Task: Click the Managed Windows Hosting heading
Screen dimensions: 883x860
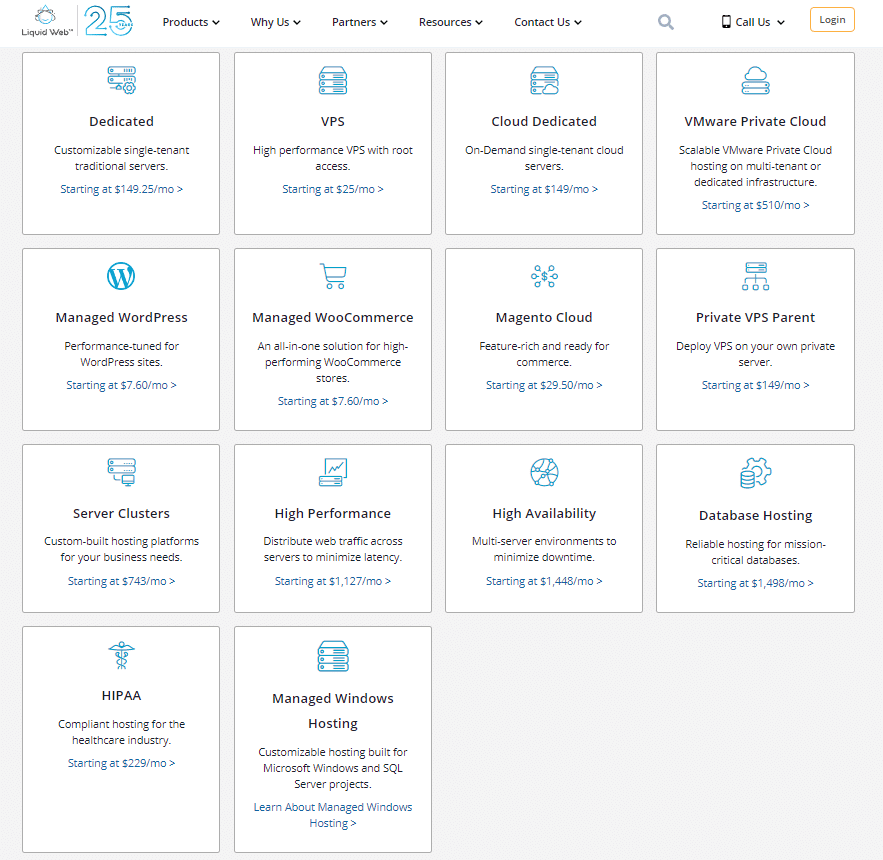Action: tap(333, 711)
